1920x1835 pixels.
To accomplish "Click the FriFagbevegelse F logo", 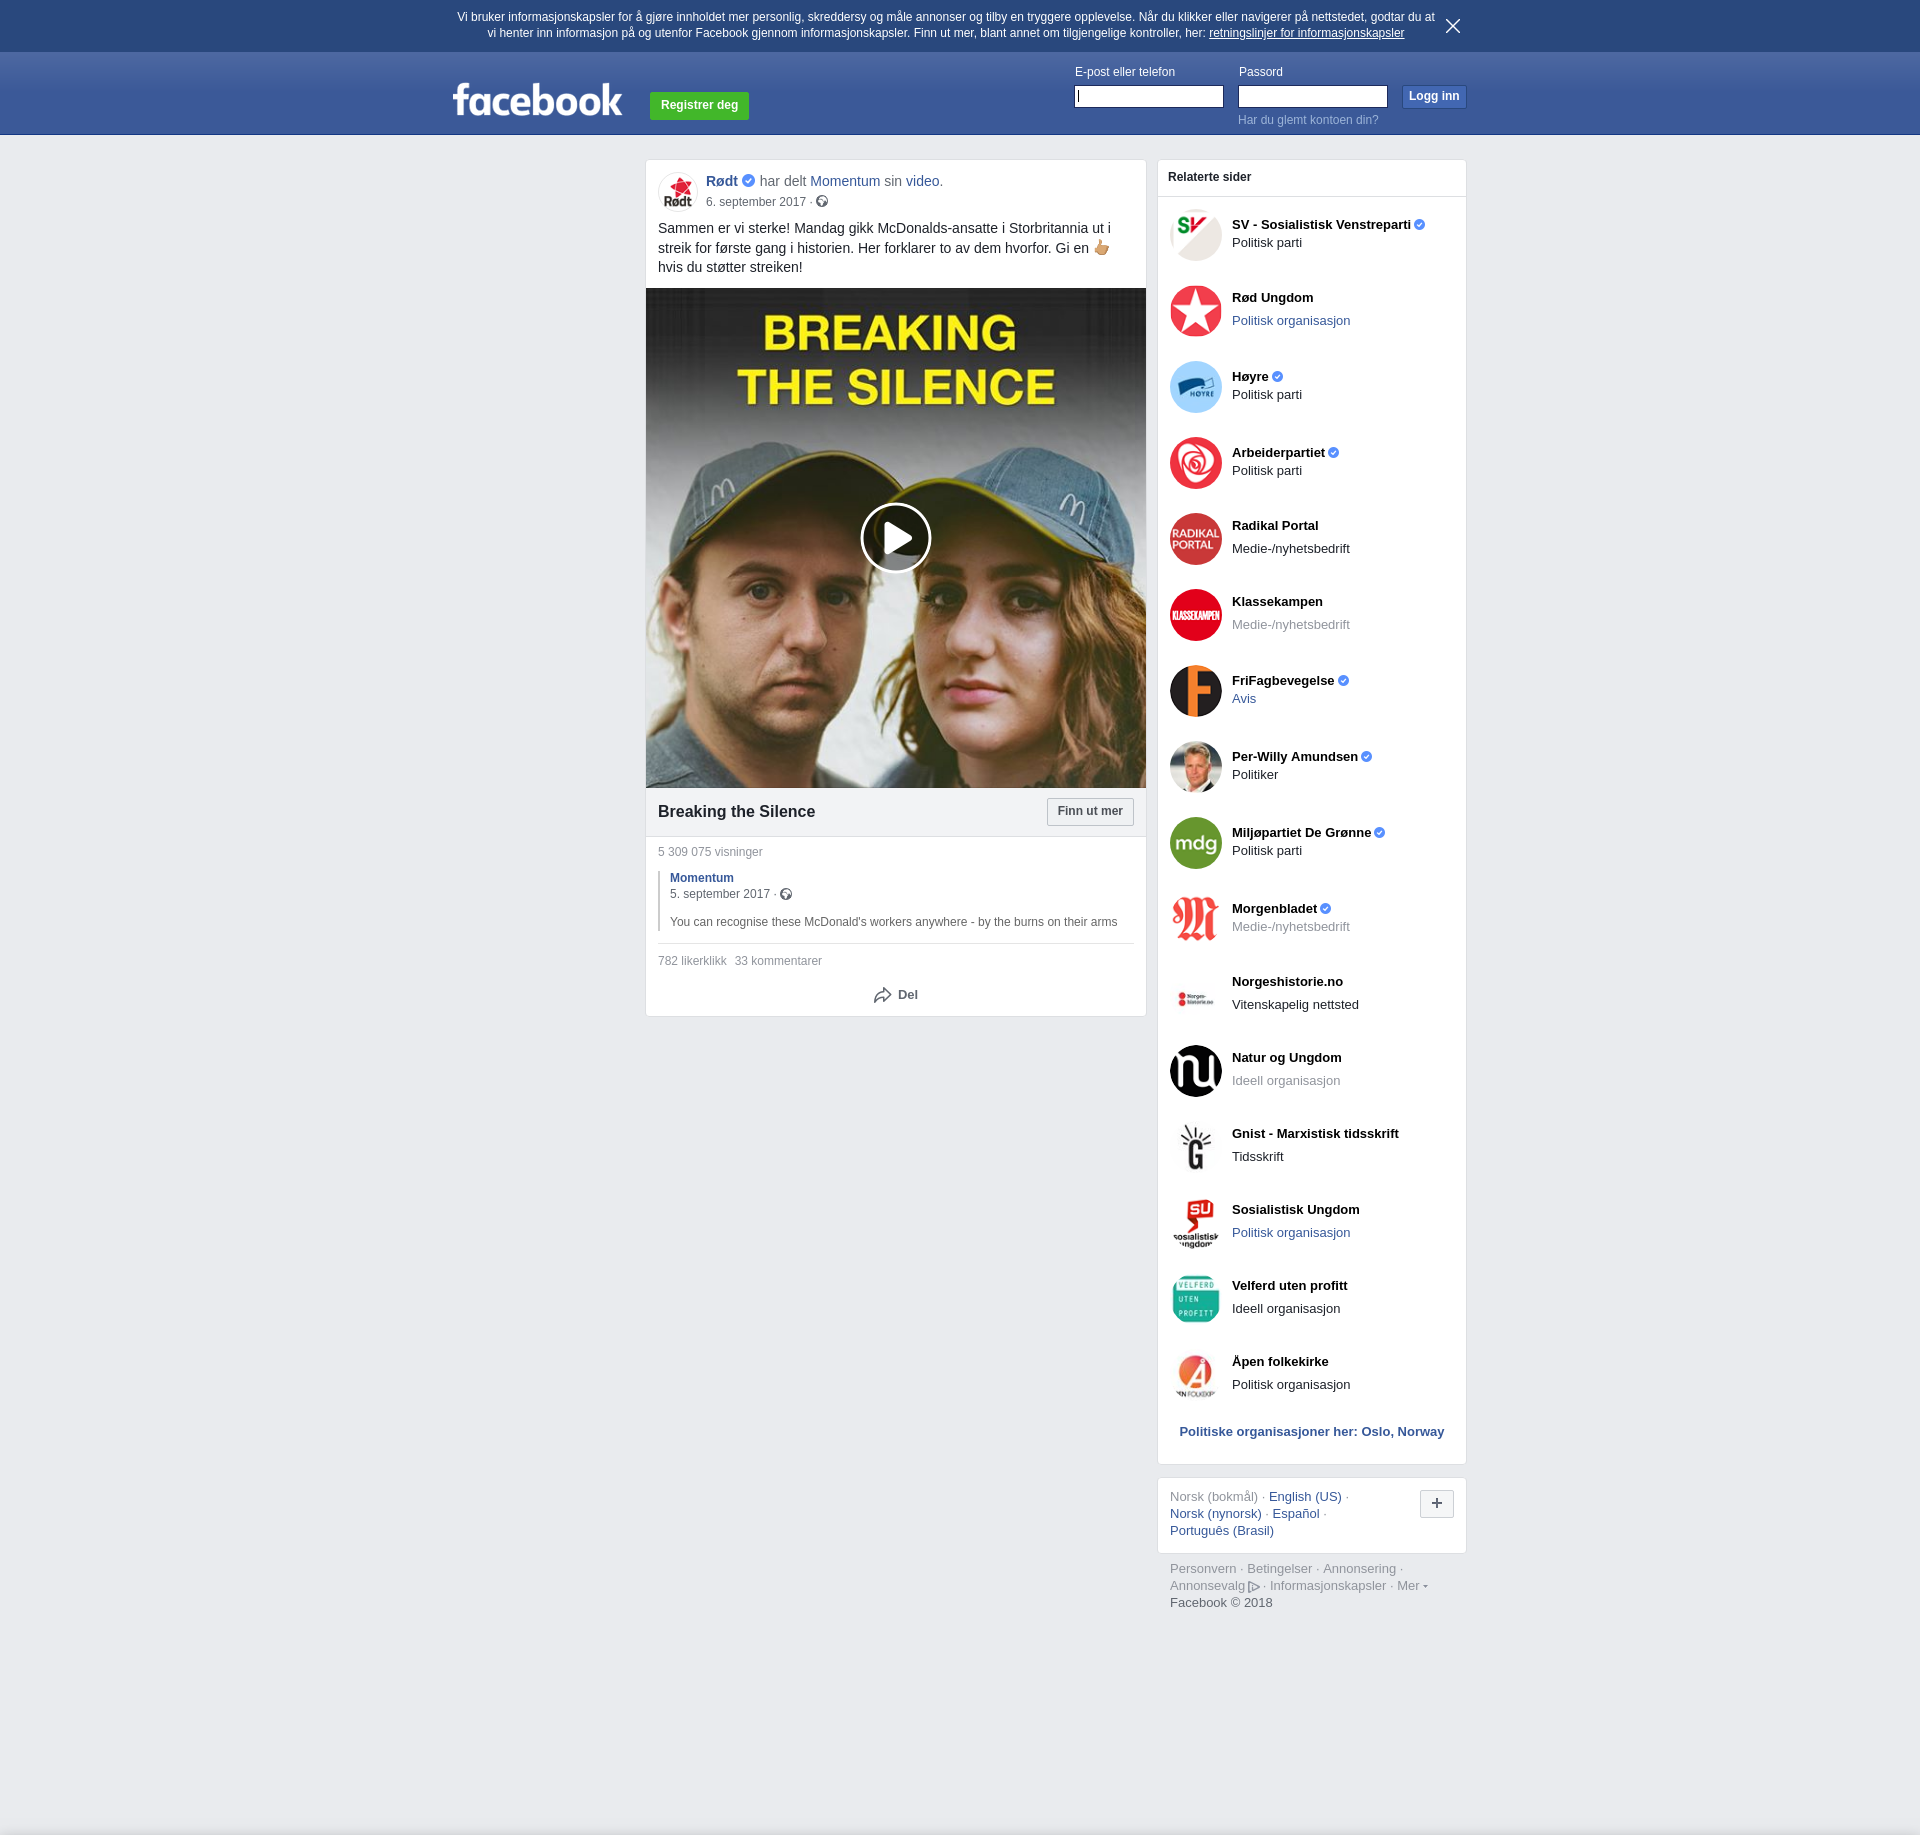I will 1196,691.
